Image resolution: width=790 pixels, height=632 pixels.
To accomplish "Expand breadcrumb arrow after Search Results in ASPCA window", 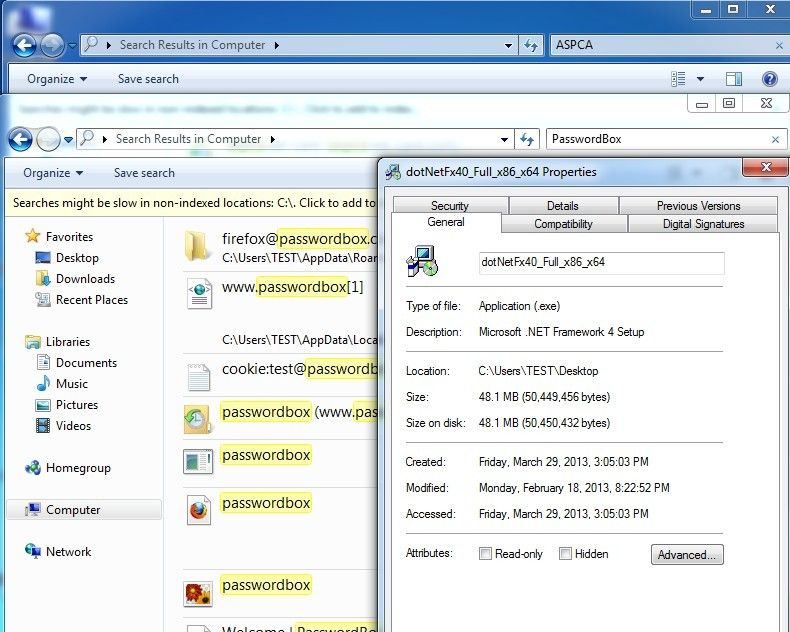I will [277, 45].
